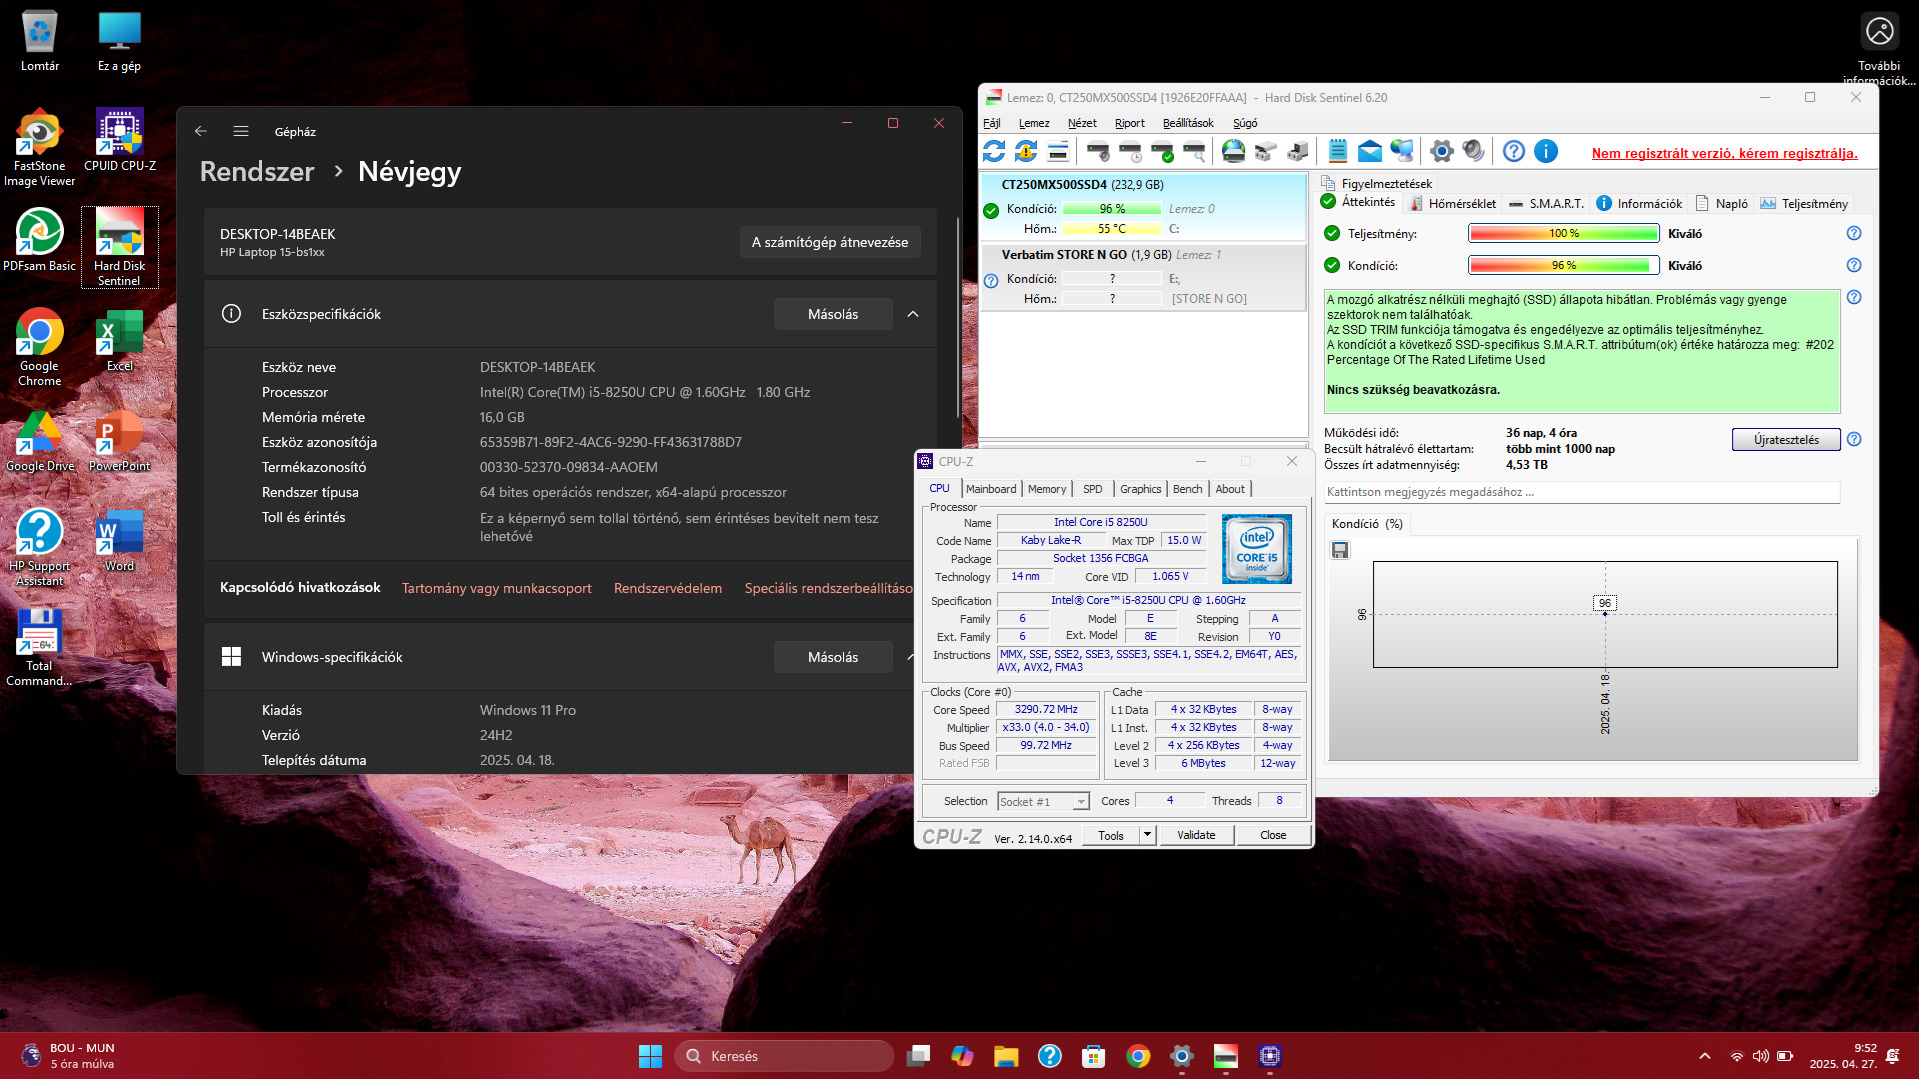Open the Lemez menu in Hard Disk Sentinel

click(1033, 123)
